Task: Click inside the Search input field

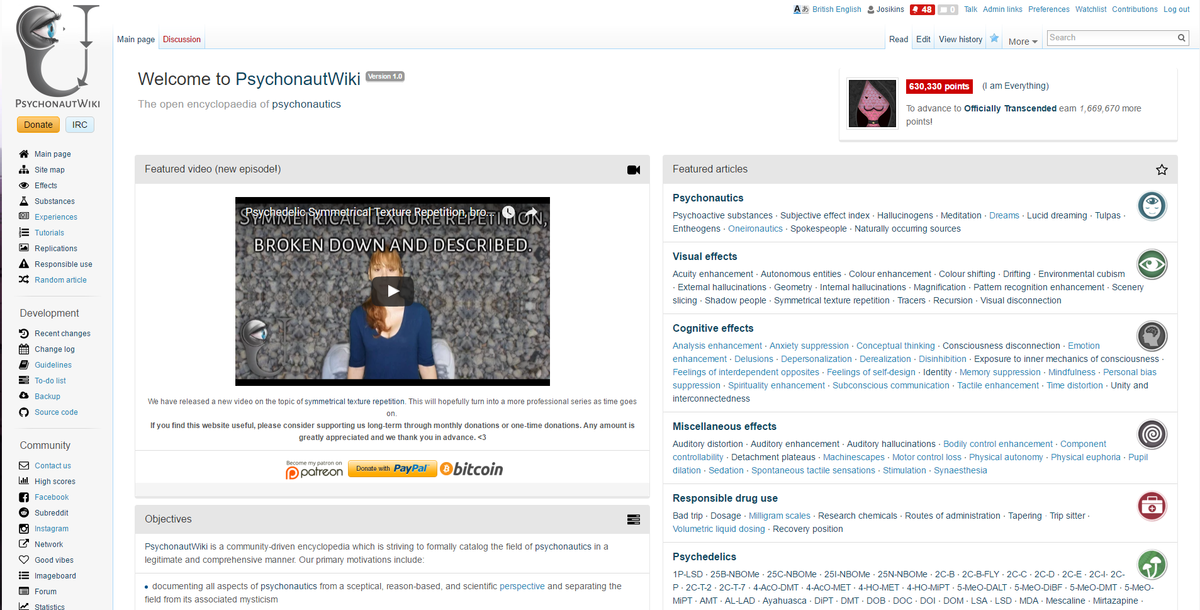Action: 1110,37
